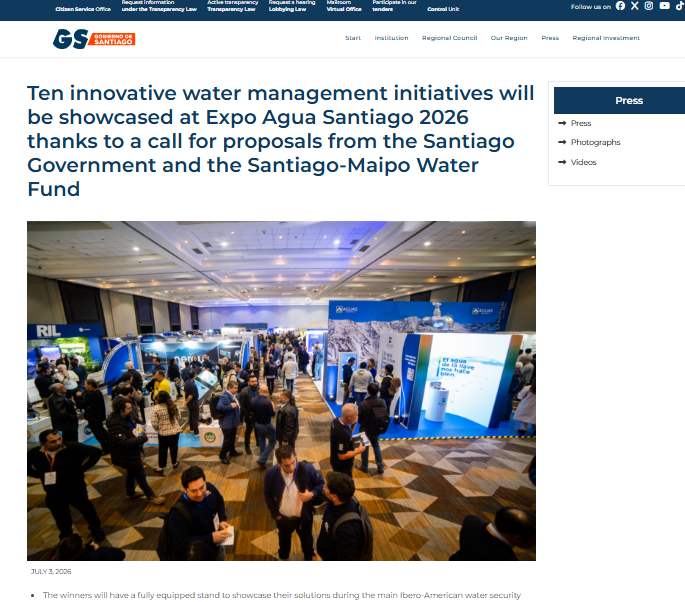
Task: Open the TikTok social icon
Action: (x=680, y=6)
